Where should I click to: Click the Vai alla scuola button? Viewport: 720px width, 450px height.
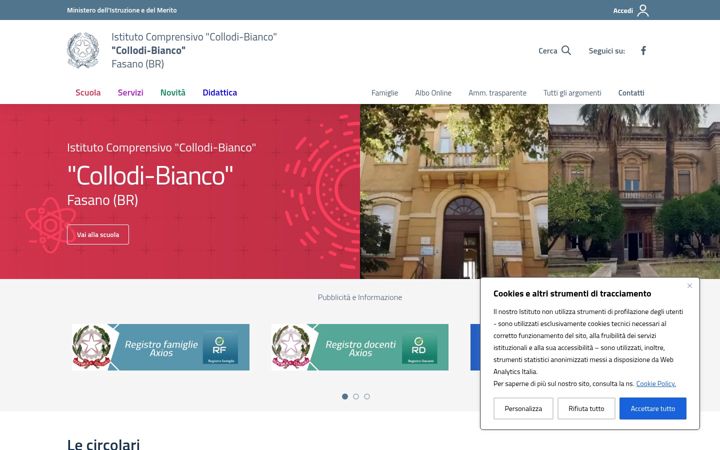[x=98, y=235]
